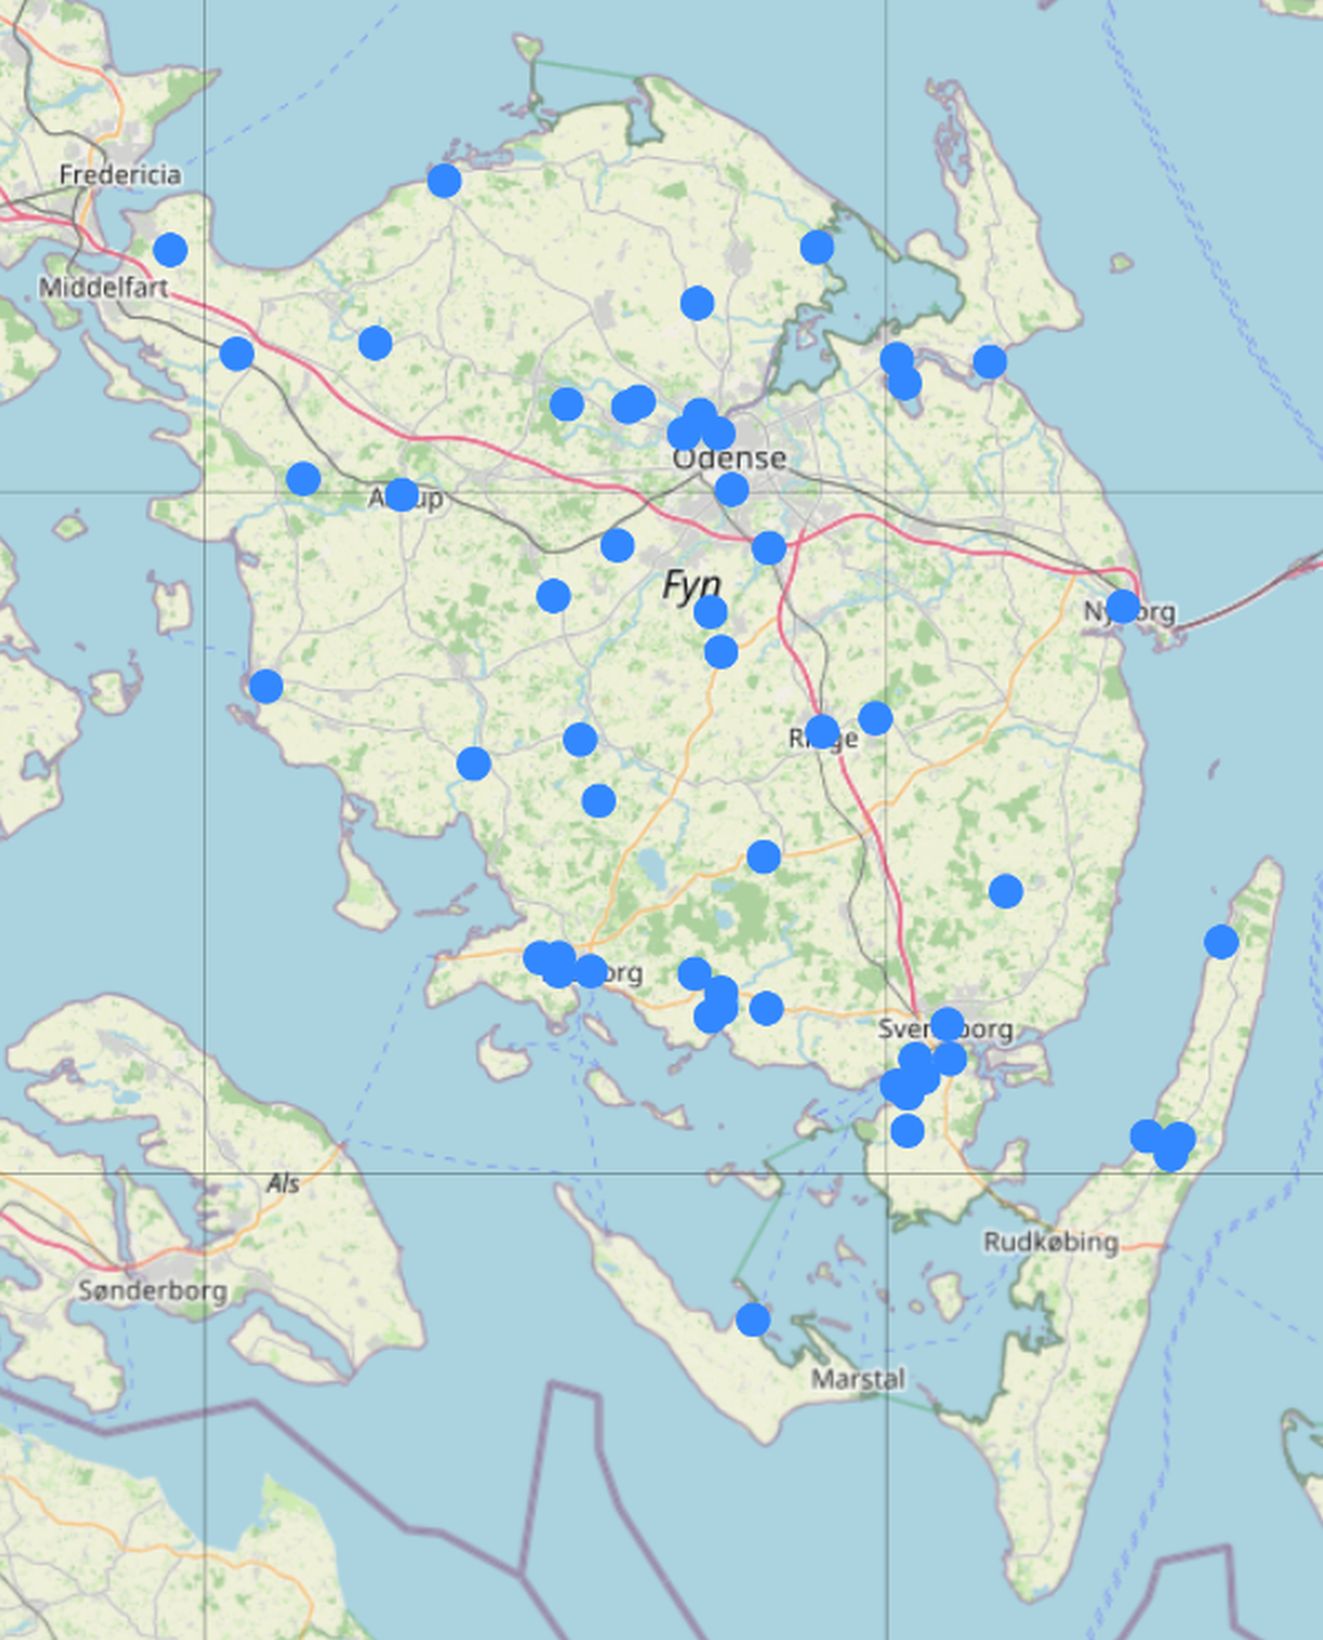Click the Fredericia town label

click(x=120, y=175)
